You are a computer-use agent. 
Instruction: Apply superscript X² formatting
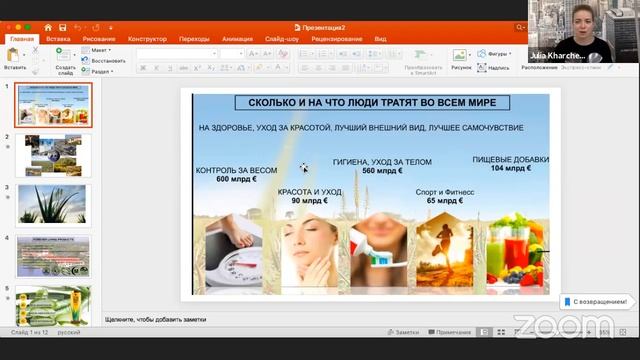(x=198, y=68)
